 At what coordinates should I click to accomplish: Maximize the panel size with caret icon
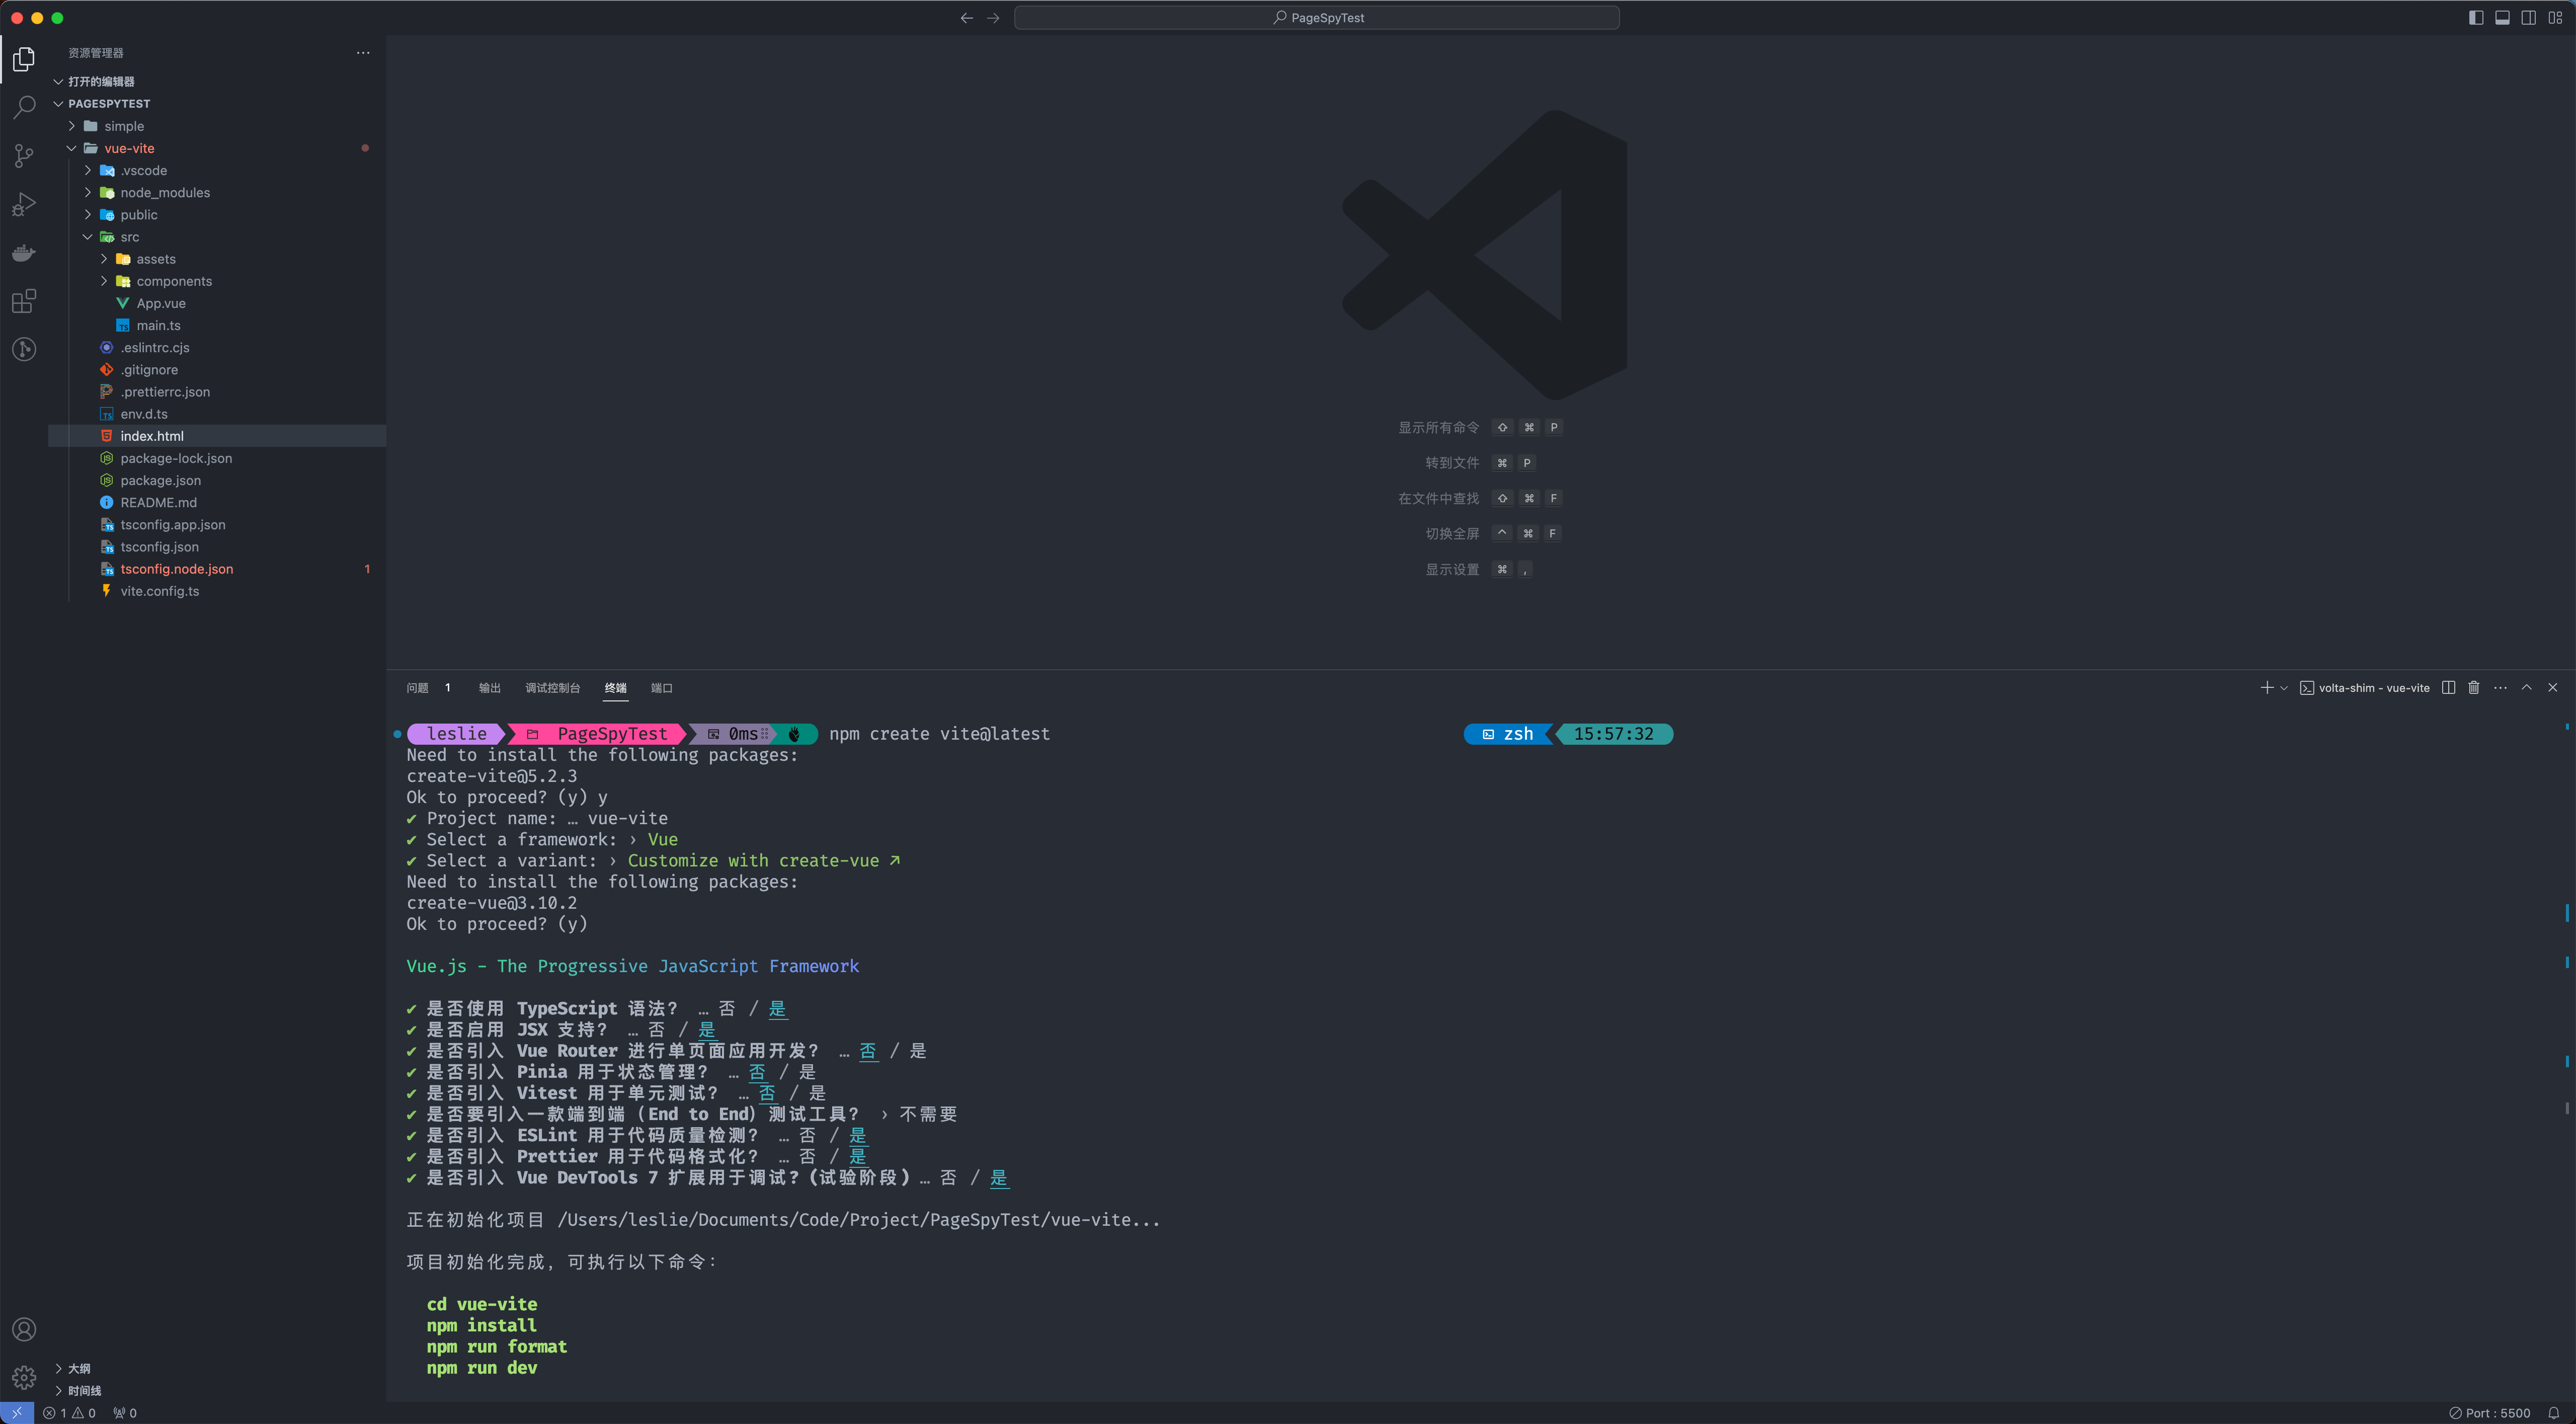(2526, 687)
